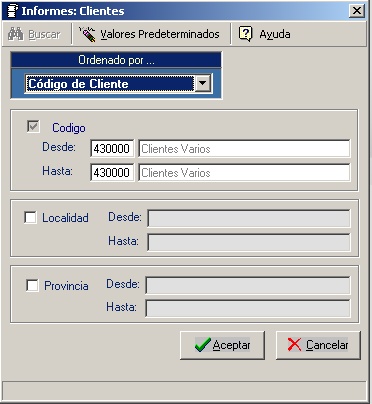Enable the Localidad filter checkbox
This screenshot has width=372, height=404.
[x=30, y=218]
